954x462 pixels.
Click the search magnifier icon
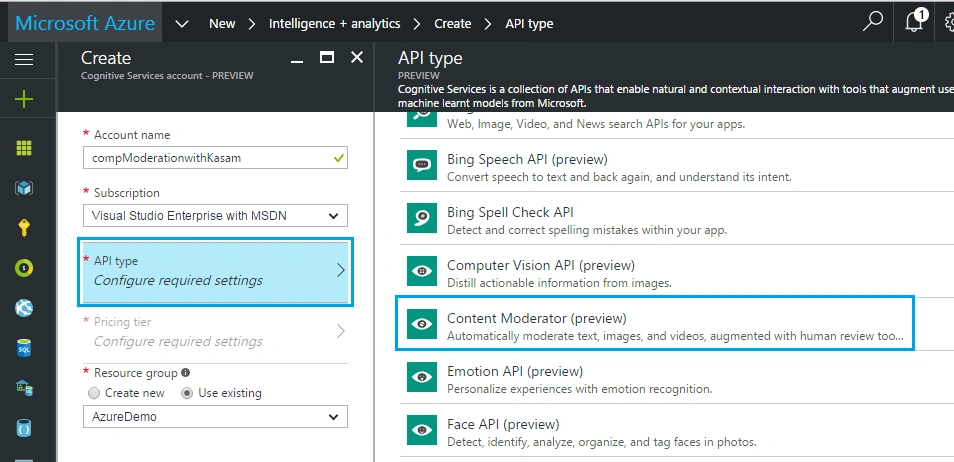tap(872, 22)
